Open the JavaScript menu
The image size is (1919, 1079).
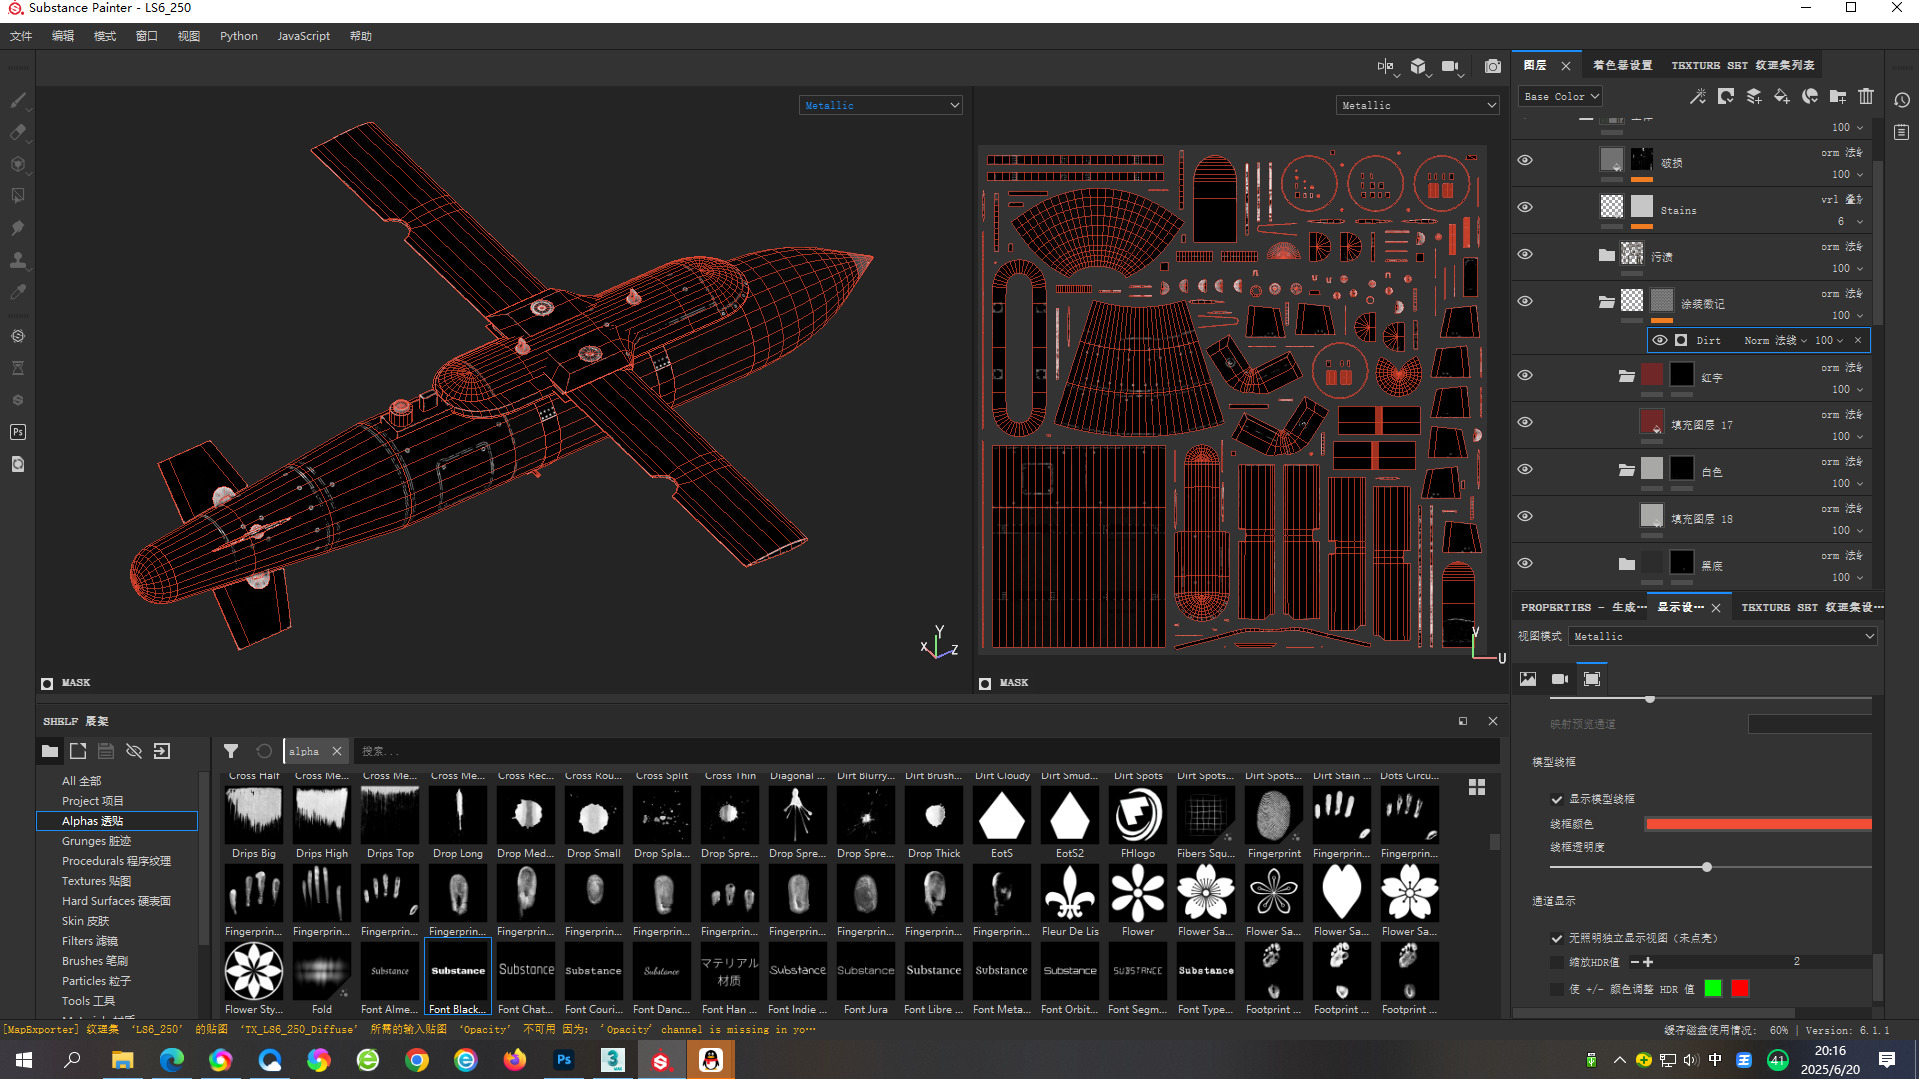coord(303,36)
